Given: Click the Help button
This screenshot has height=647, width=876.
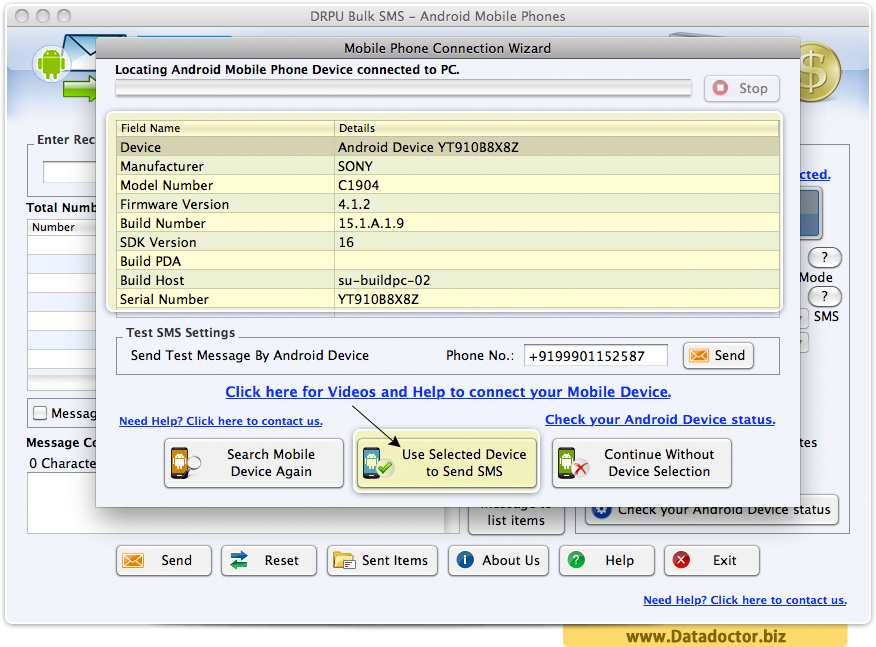Looking at the screenshot, I should pyautogui.click(x=607, y=560).
